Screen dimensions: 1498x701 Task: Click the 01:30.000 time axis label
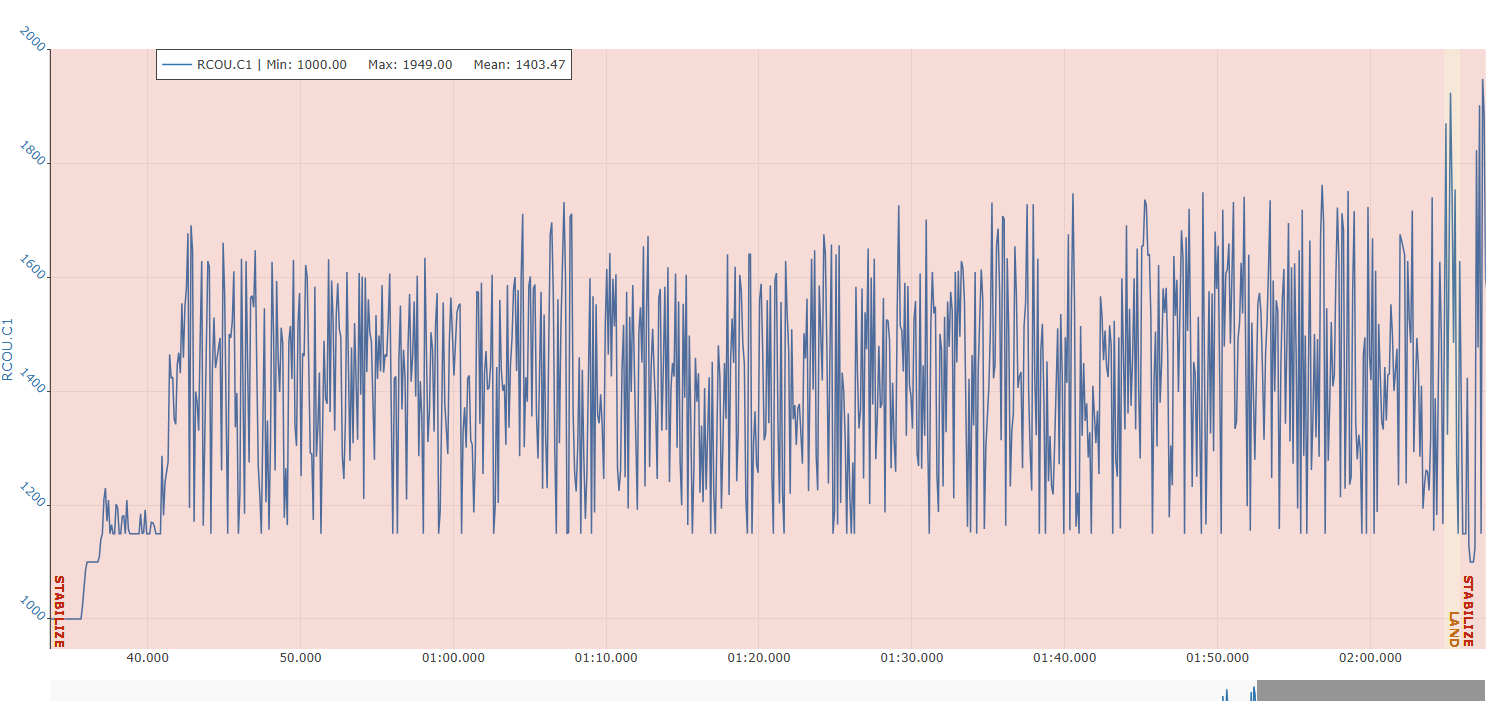912,658
